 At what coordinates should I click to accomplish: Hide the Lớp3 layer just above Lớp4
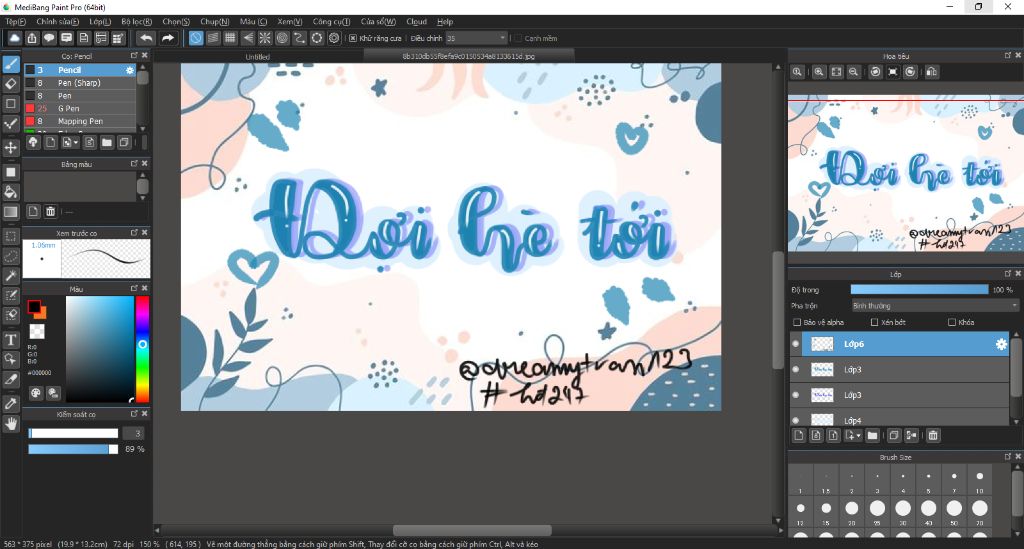click(795, 395)
